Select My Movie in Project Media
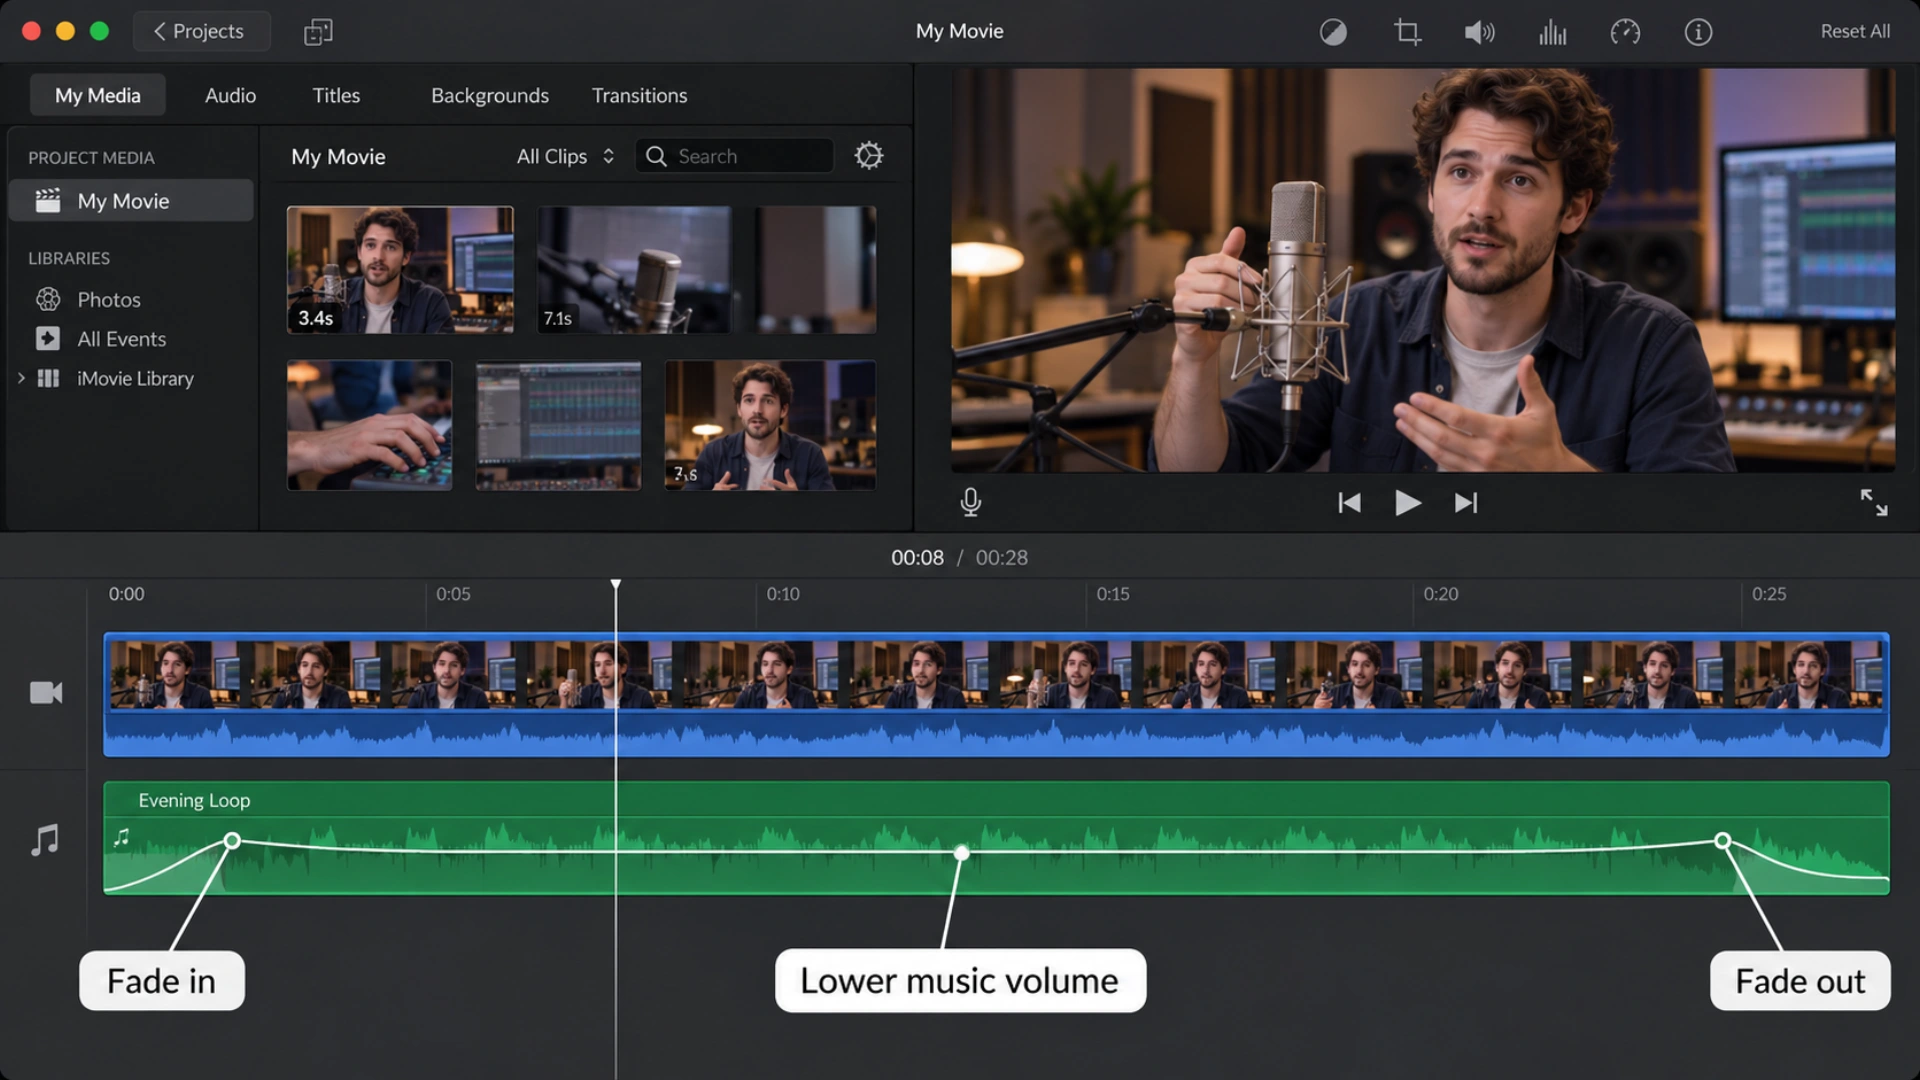 (131, 201)
